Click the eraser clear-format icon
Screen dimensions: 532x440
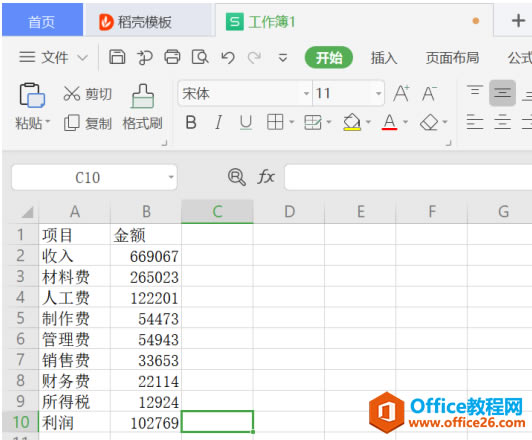[429, 122]
